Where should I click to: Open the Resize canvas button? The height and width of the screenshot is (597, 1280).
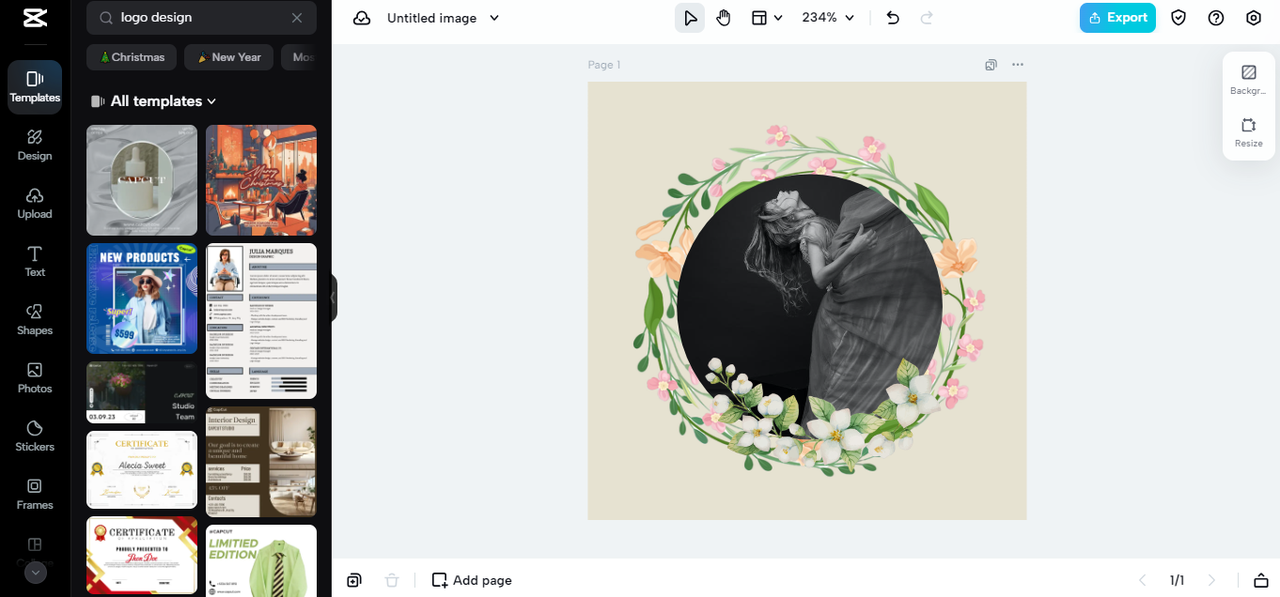(x=1248, y=133)
